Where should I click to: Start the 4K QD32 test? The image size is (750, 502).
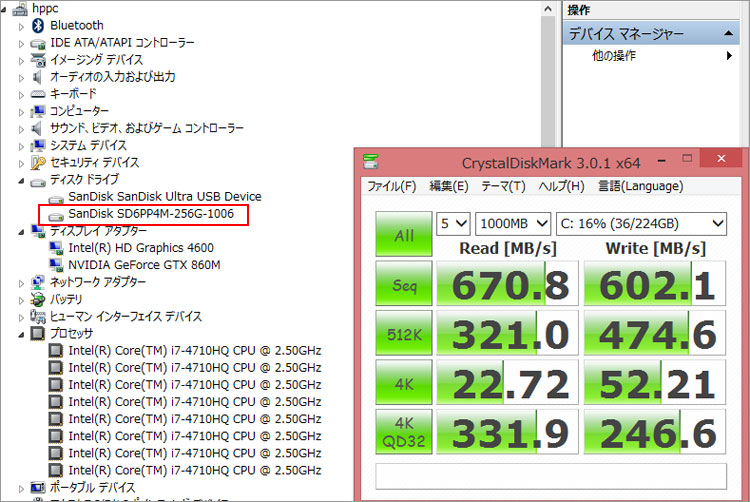pyautogui.click(x=404, y=432)
